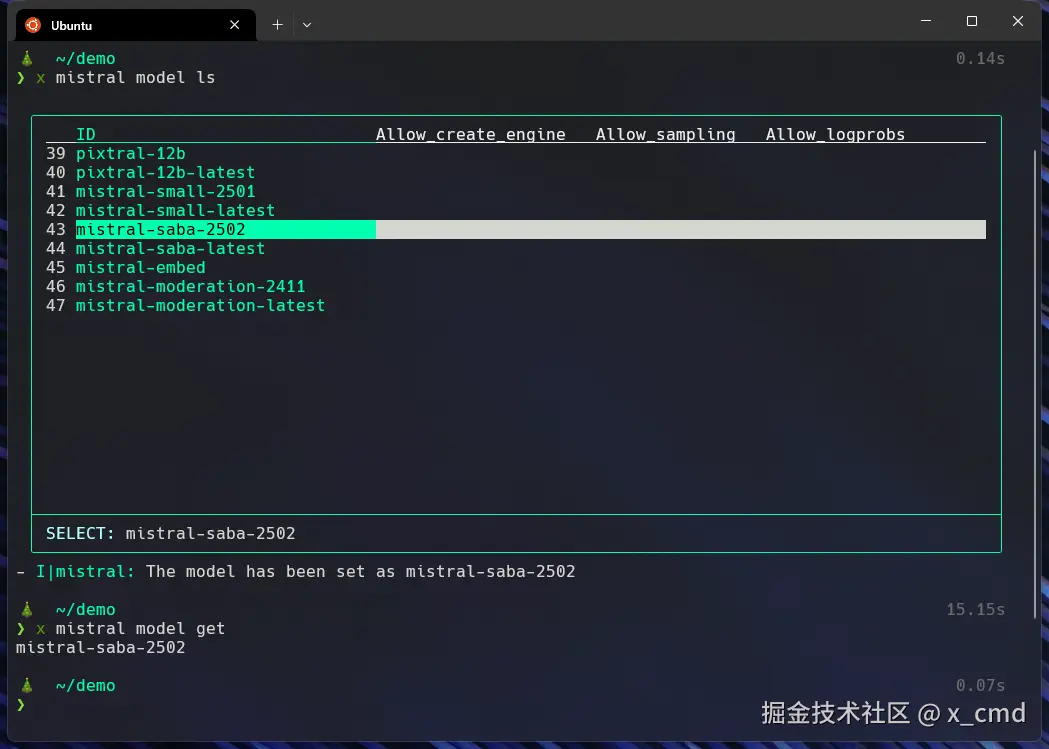Click the 'mistral model ls' command text
The height and width of the screenshot is (749, 1049).
[135, 78]
